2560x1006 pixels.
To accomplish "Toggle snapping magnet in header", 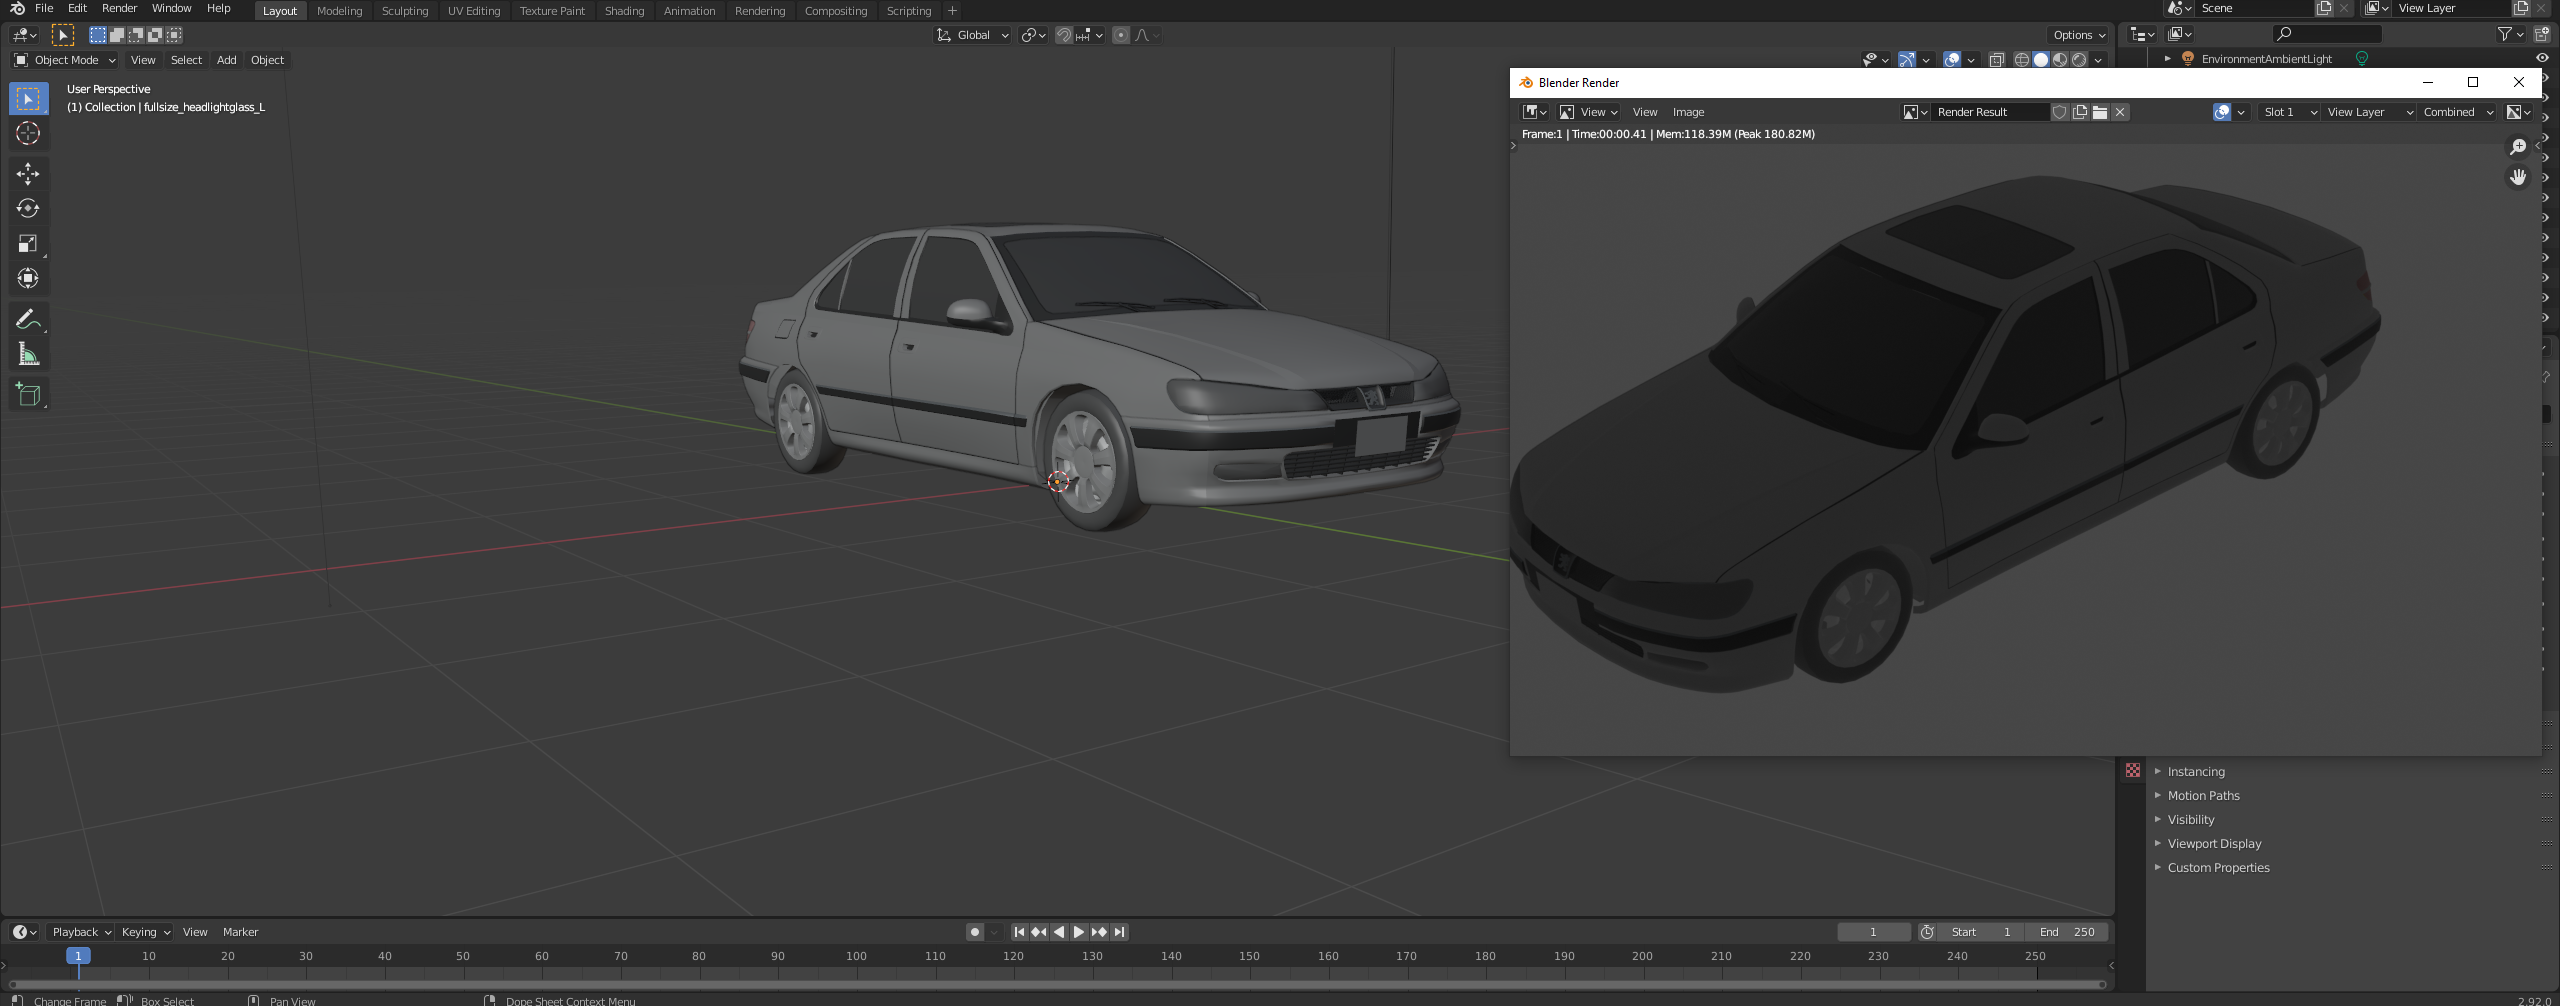I will coord(1064,35).
